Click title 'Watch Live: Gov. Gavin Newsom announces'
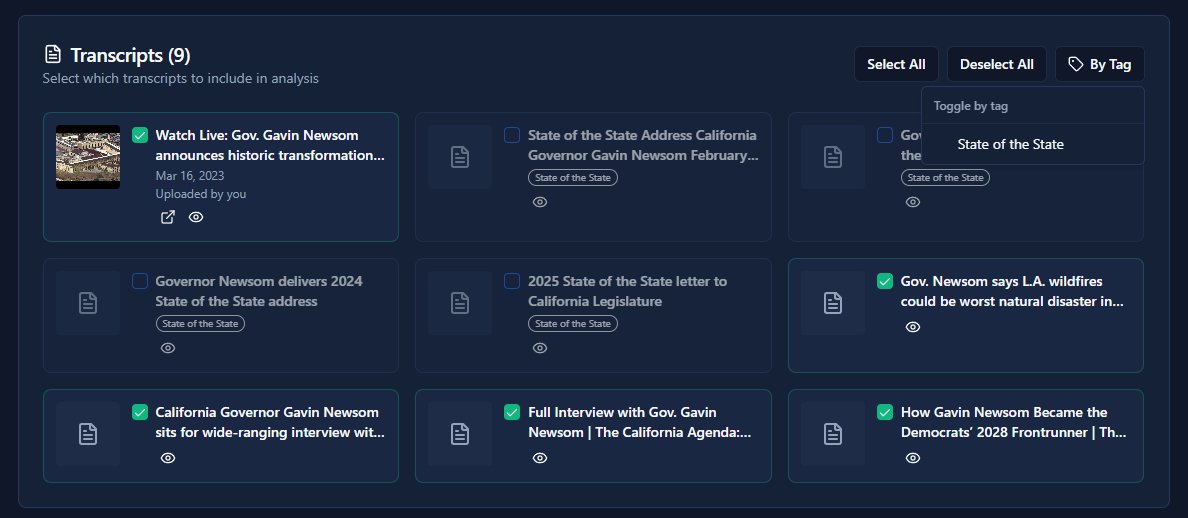Viewport: 1188px width, 518px height. point(270,145)
